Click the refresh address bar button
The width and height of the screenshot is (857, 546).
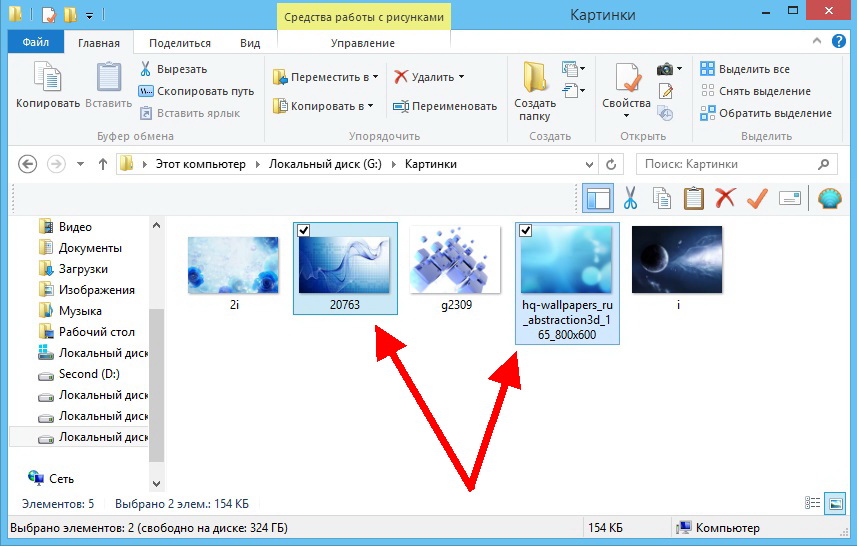pyautogui.click(x=611, y=164)
